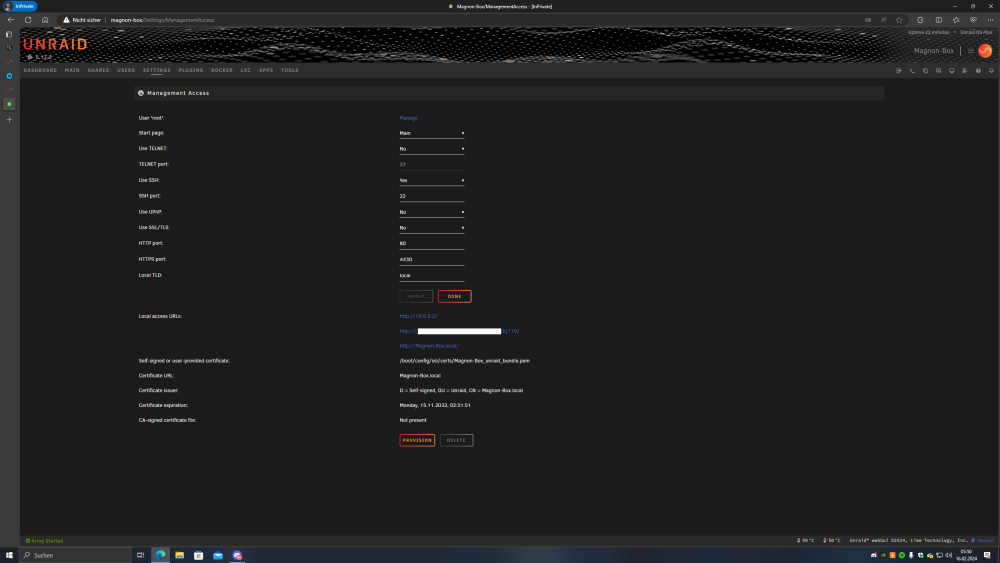Click the SSH port input field
The width and height of the screenshot is (1000, 563).
click(432, 196)
